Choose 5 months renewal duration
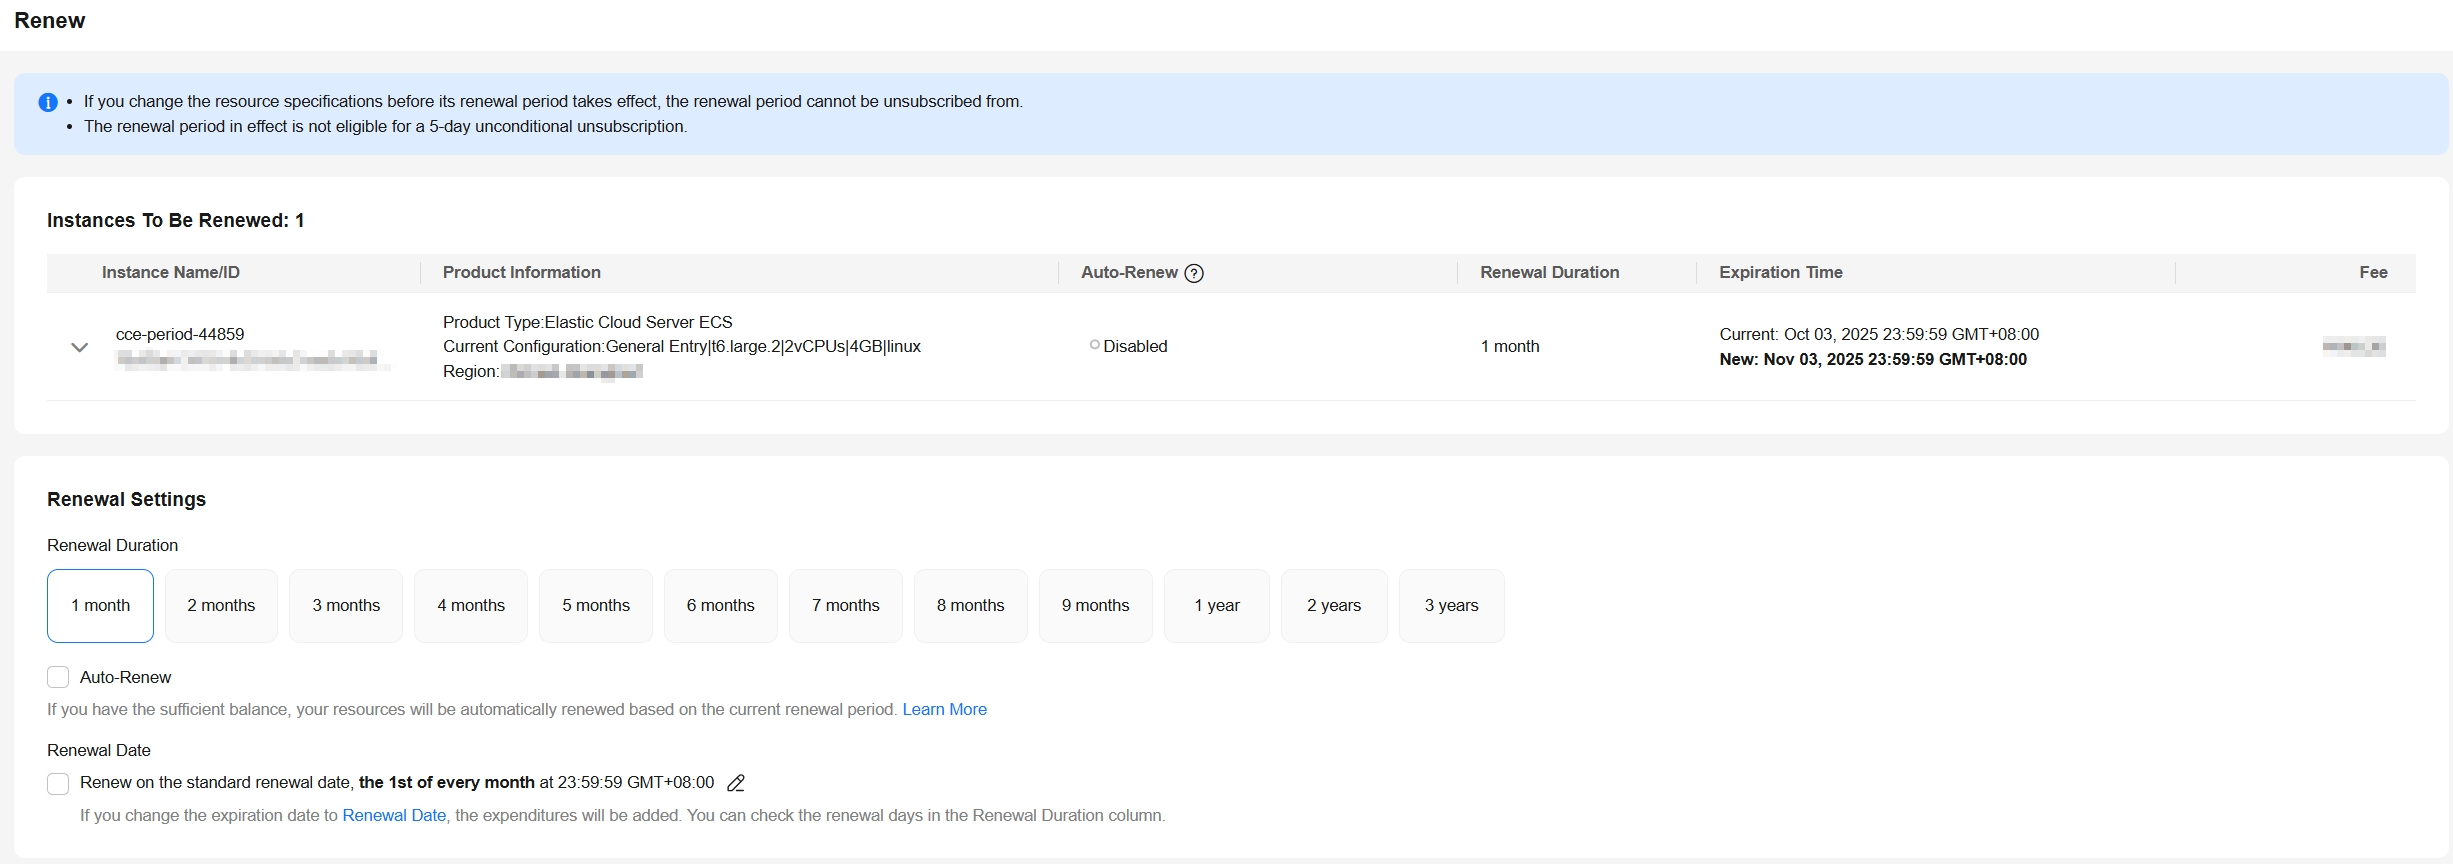 (x=596, y=606)
